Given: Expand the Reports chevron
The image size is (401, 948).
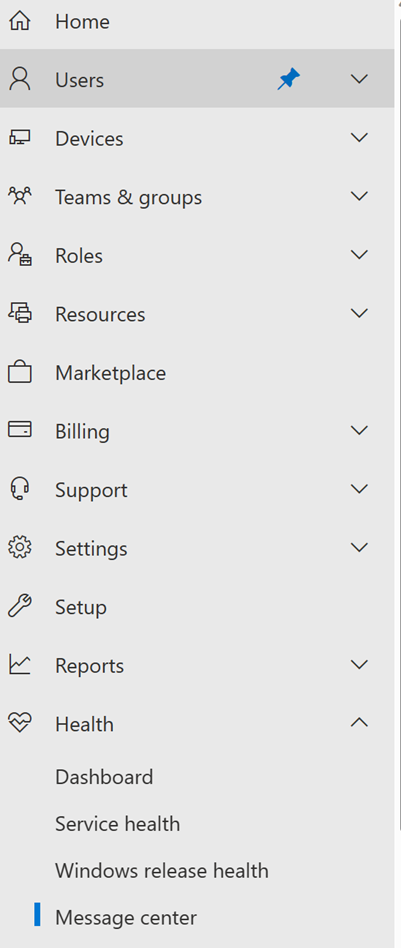Looking at the screenshot, I should (359, 664).
